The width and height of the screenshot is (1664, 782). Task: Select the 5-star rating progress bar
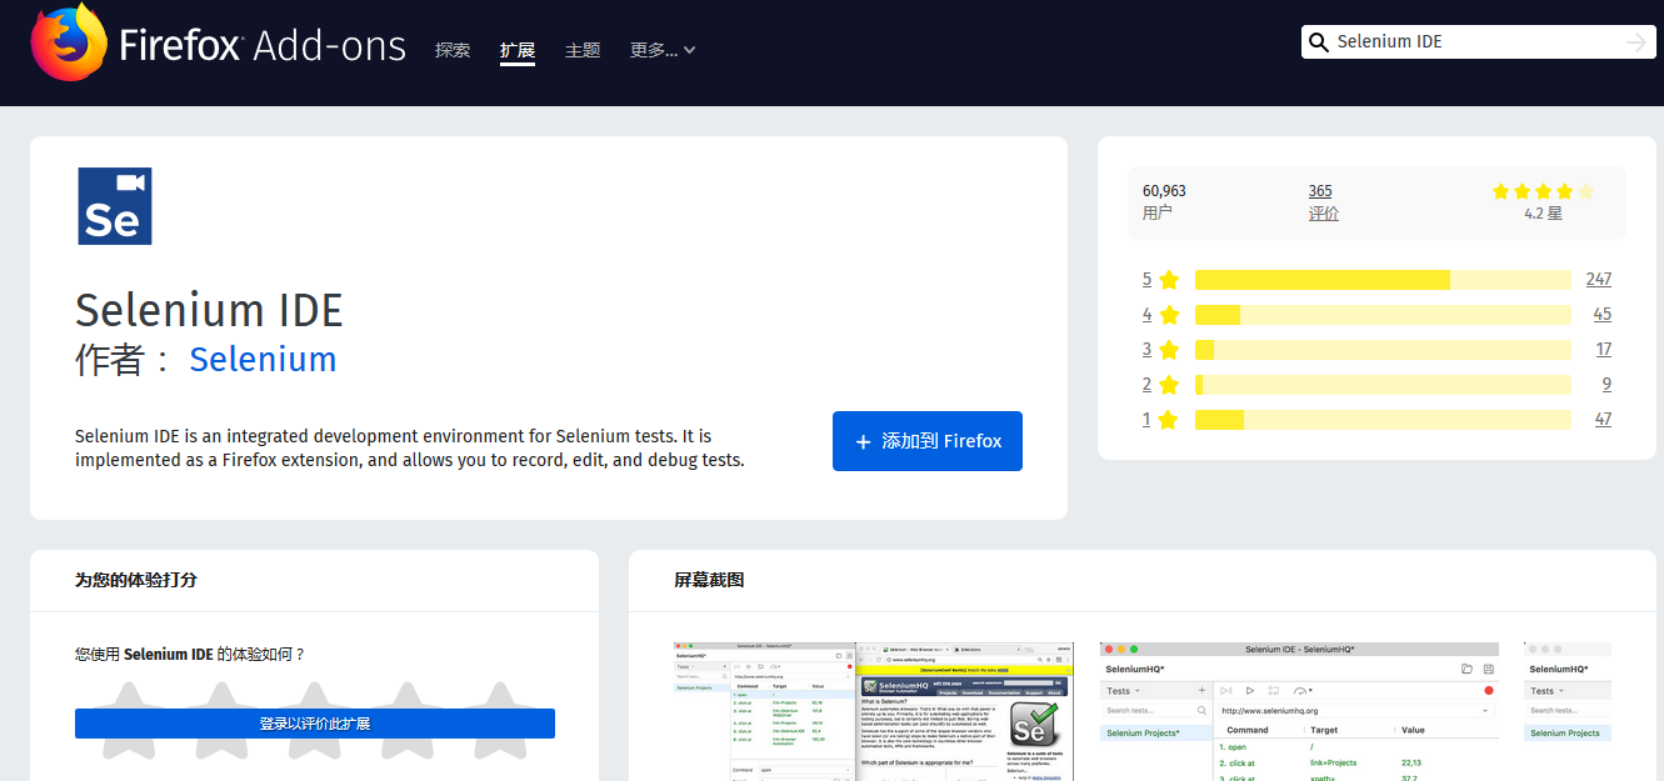1383,280
